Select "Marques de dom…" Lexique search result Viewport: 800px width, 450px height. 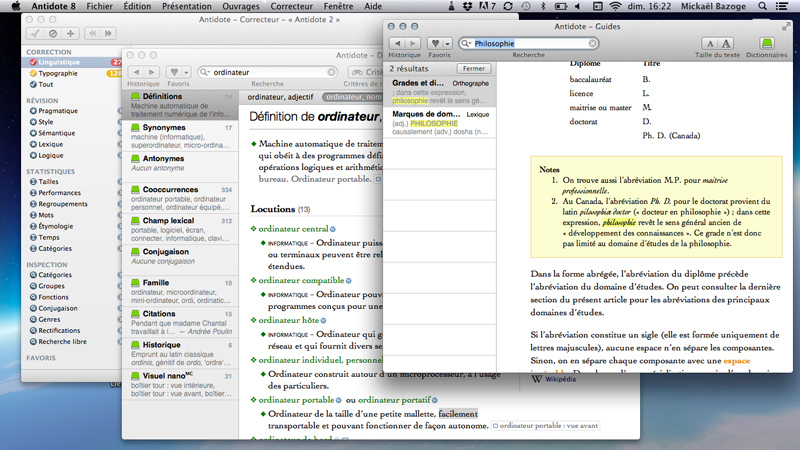[x=440, y=122]
